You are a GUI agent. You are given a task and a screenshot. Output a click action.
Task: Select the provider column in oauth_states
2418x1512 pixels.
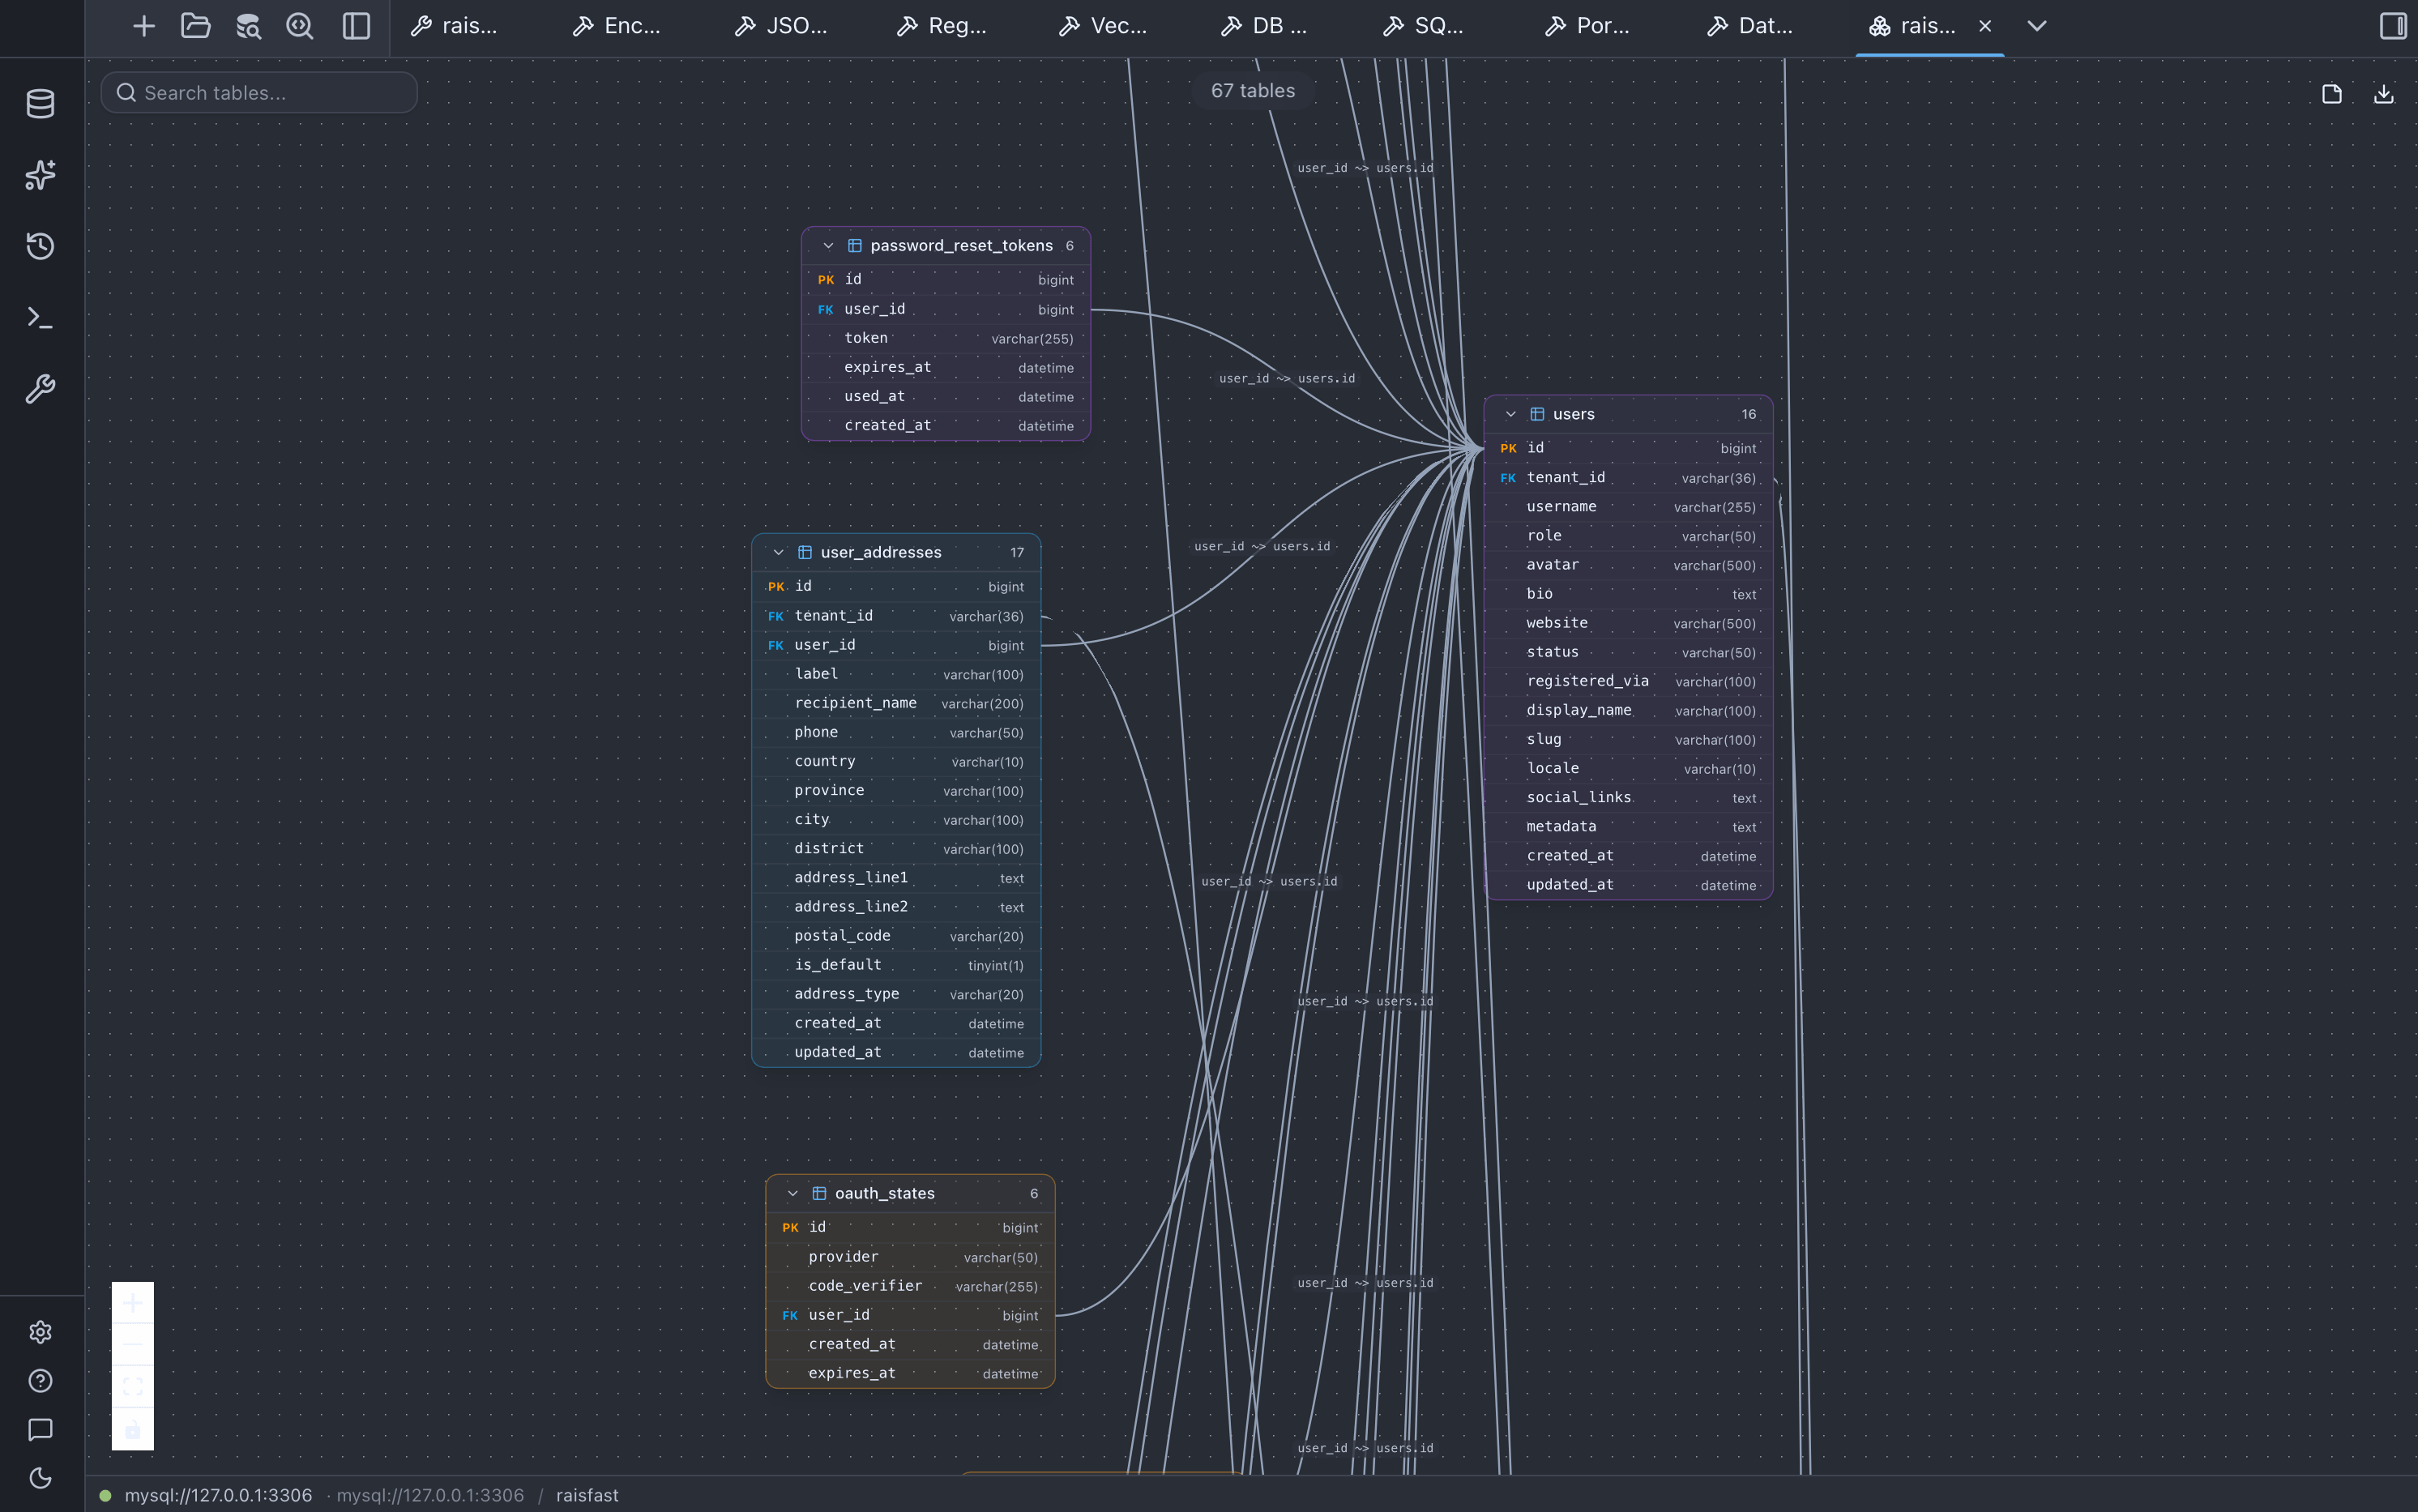tap(910, 1258)
